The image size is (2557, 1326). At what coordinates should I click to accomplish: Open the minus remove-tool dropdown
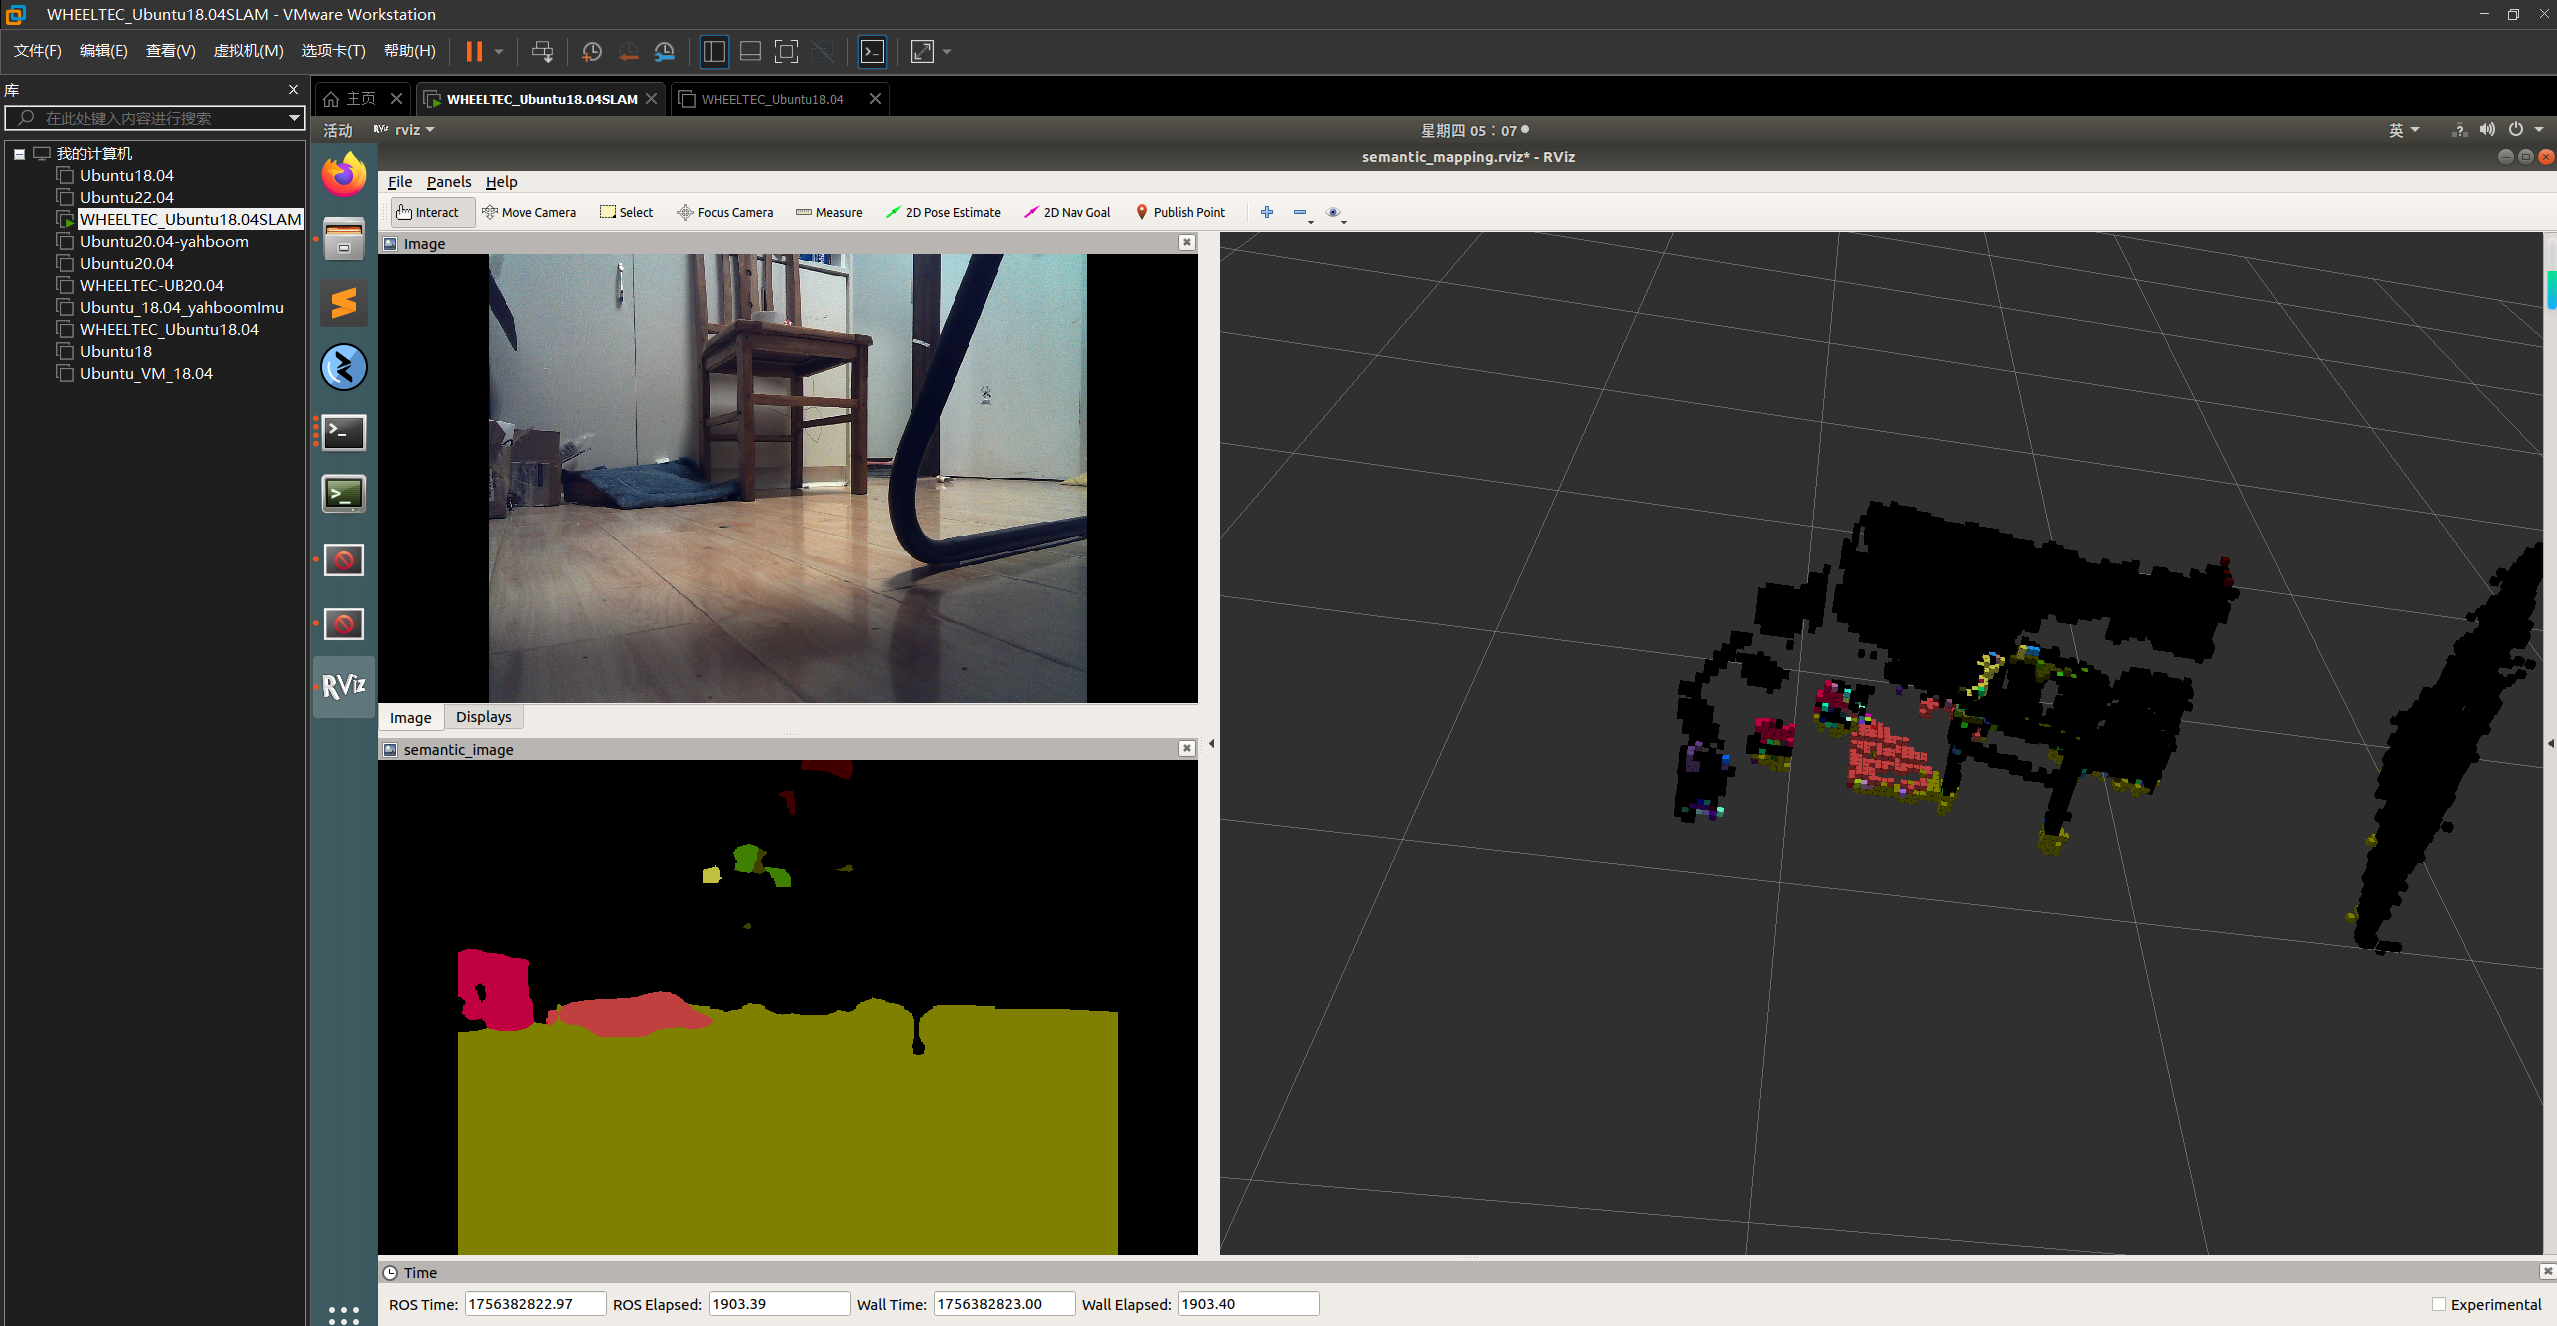pos(1303,213)
